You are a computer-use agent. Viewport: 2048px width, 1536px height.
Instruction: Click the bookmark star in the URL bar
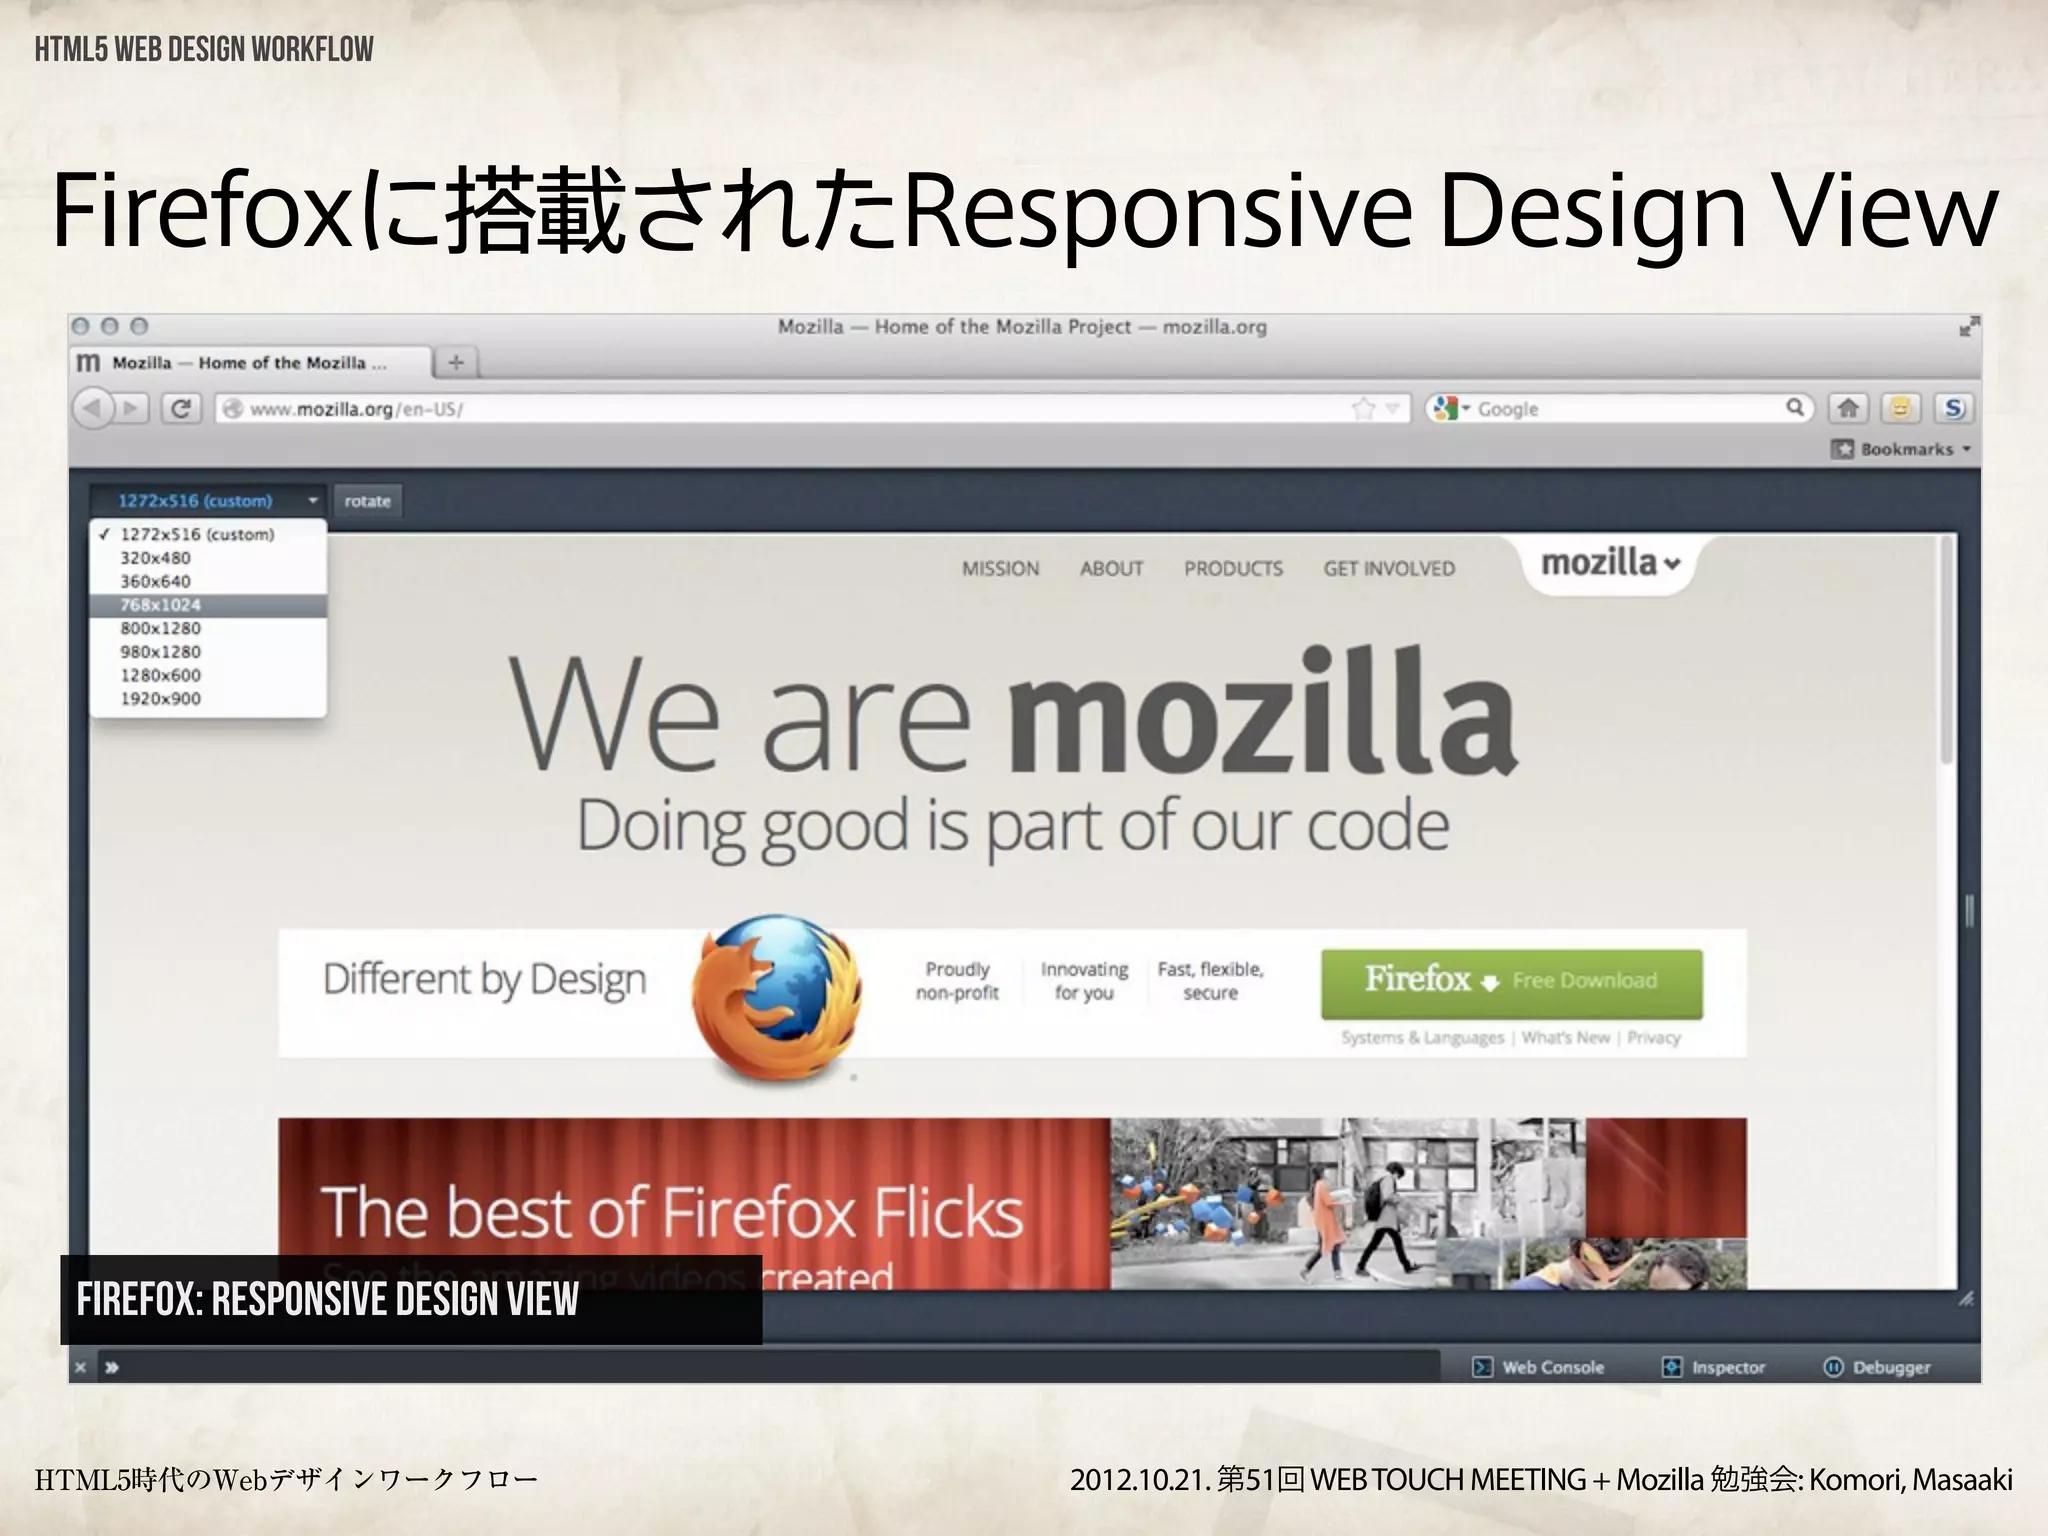click(x=1363, y=409)
